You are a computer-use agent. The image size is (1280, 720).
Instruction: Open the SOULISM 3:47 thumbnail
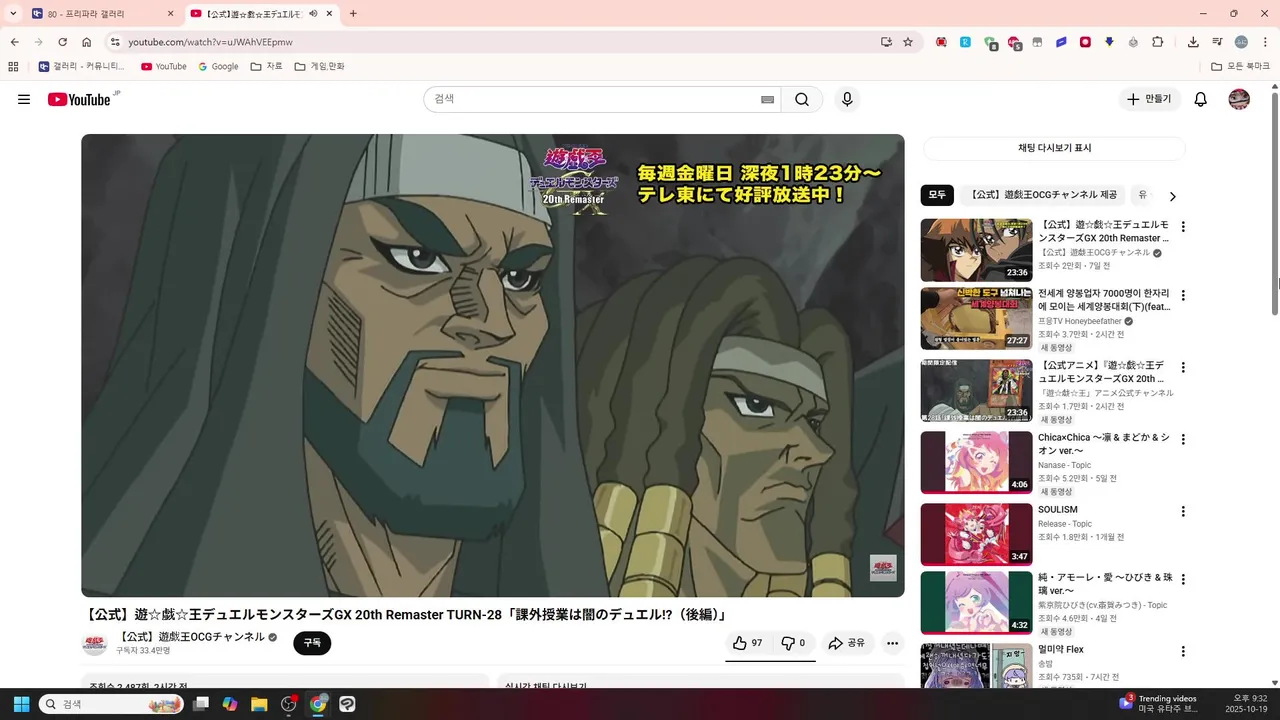point(976,534)
